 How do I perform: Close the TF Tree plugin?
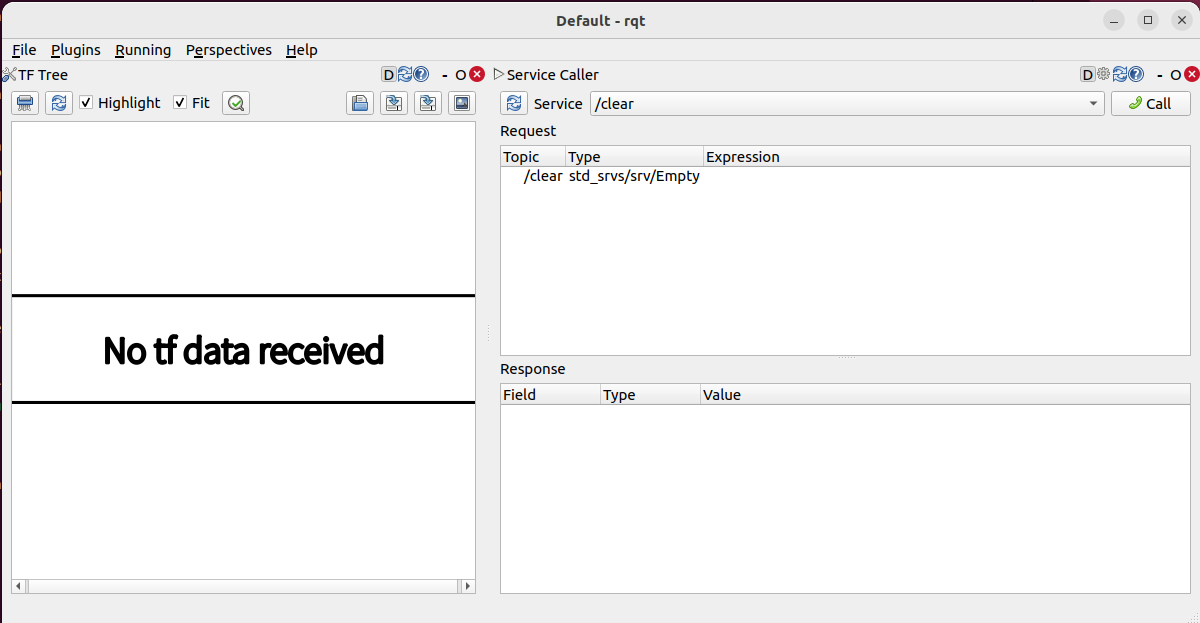[477, 74]
